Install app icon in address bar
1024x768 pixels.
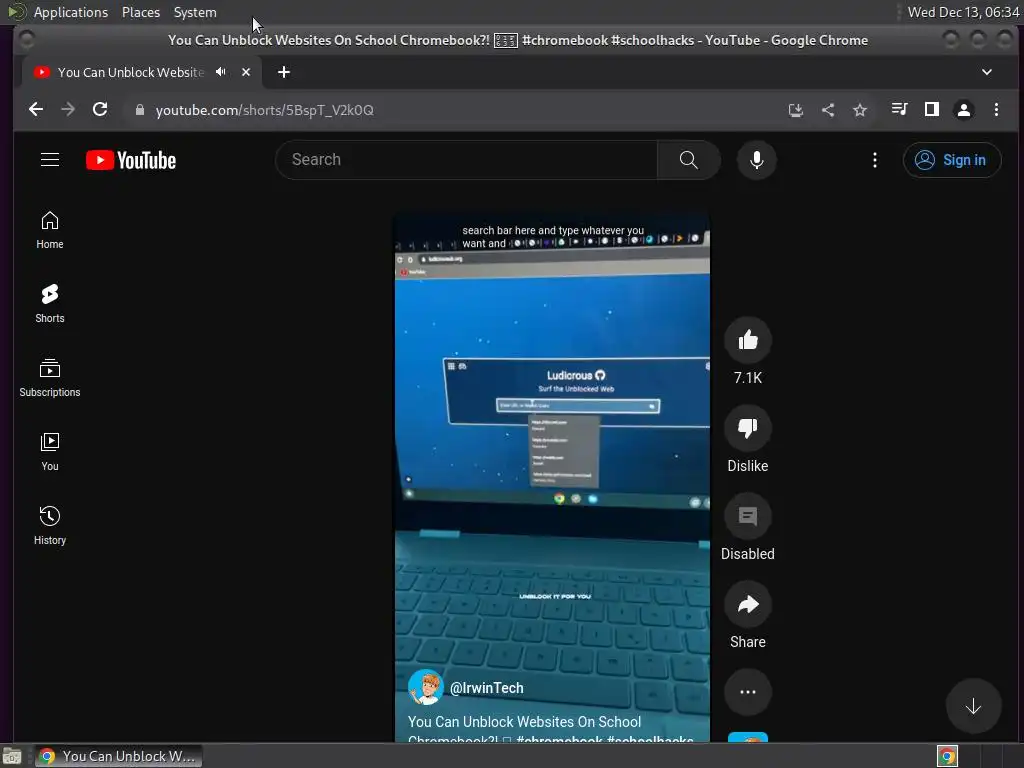(x=795, y=110)
